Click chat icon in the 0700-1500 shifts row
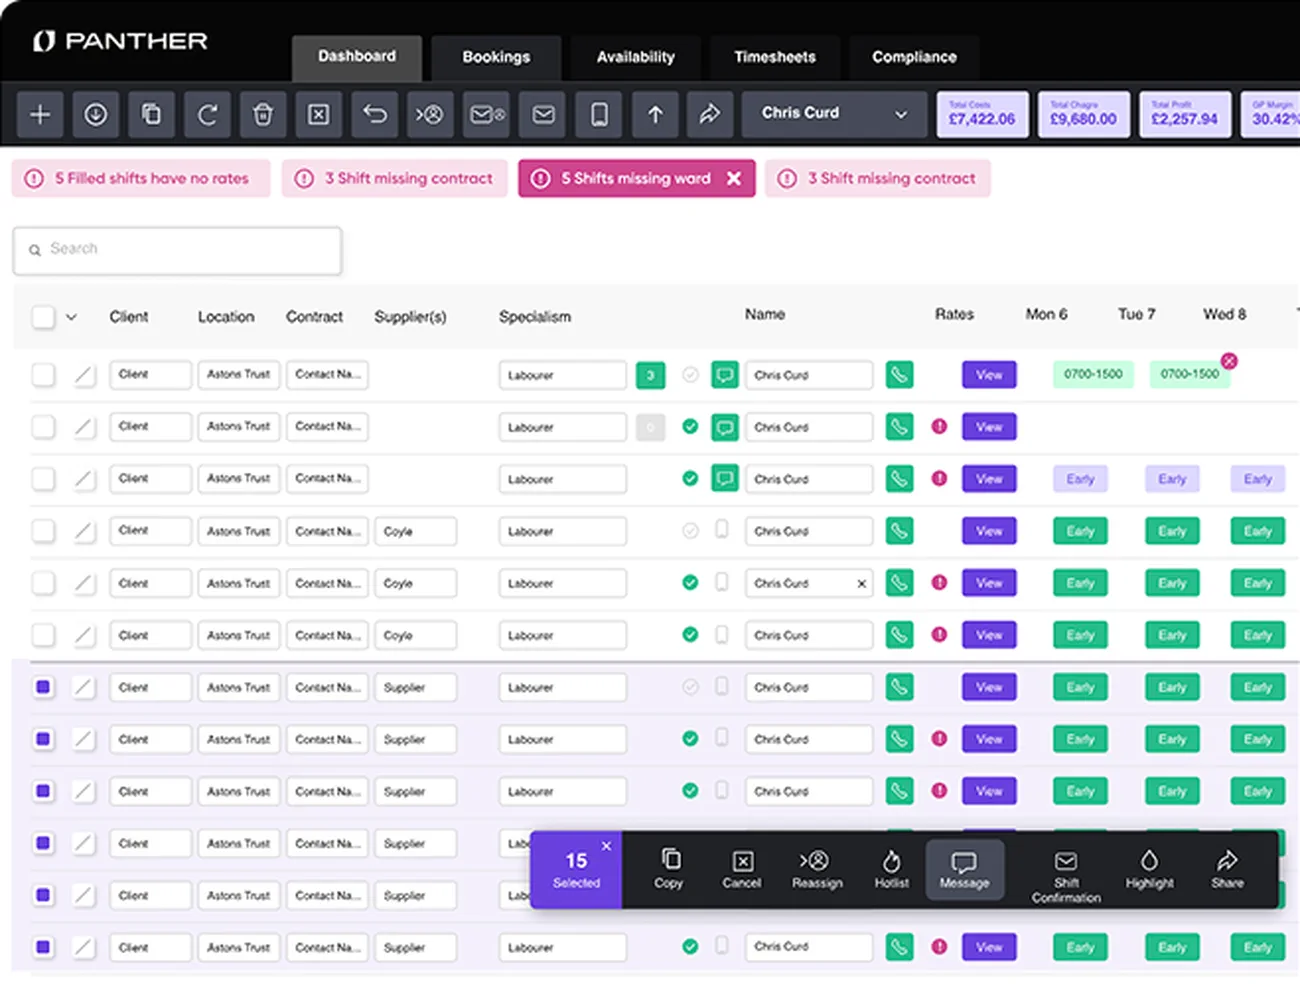The height and width of the screenshot is (1000, 1300). (724, 375)
